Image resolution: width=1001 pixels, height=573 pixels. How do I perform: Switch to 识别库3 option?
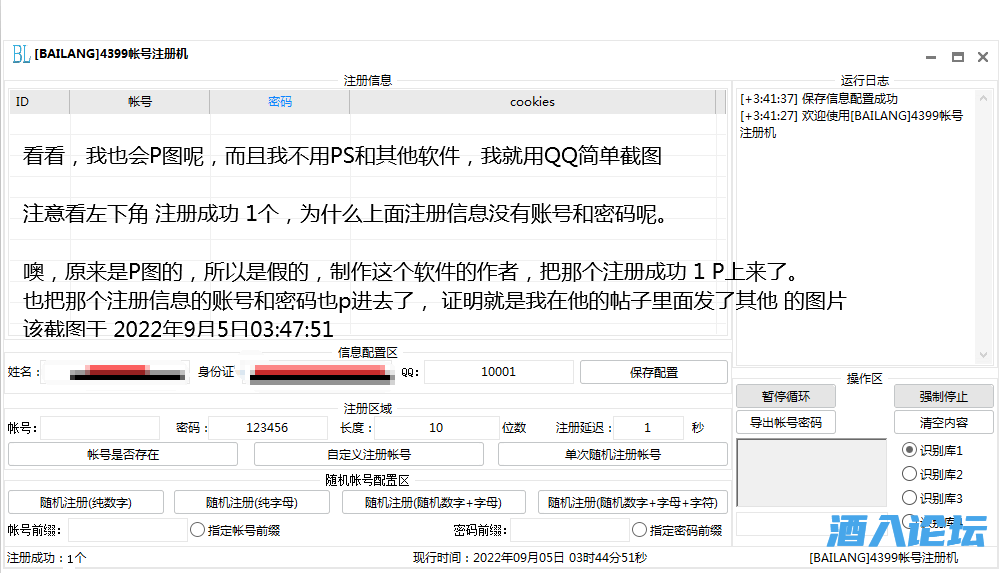[909, 498]
